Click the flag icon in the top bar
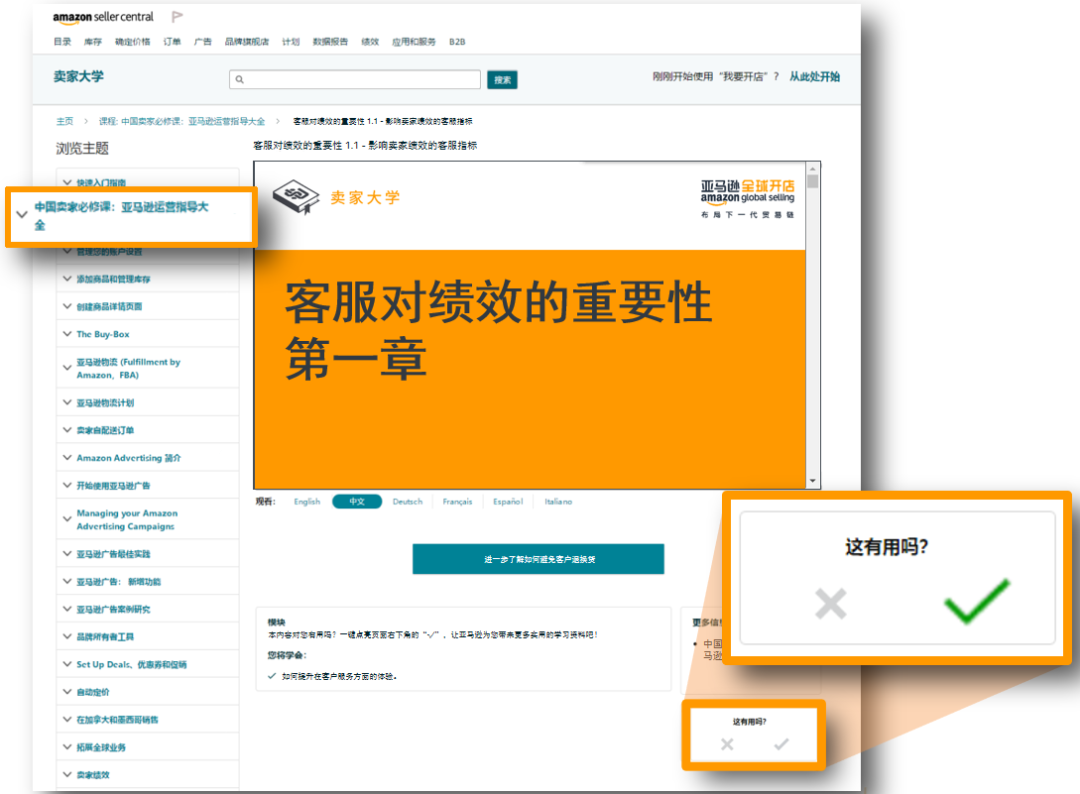The height and width of the screenshot is (794, 1080). 180,14
